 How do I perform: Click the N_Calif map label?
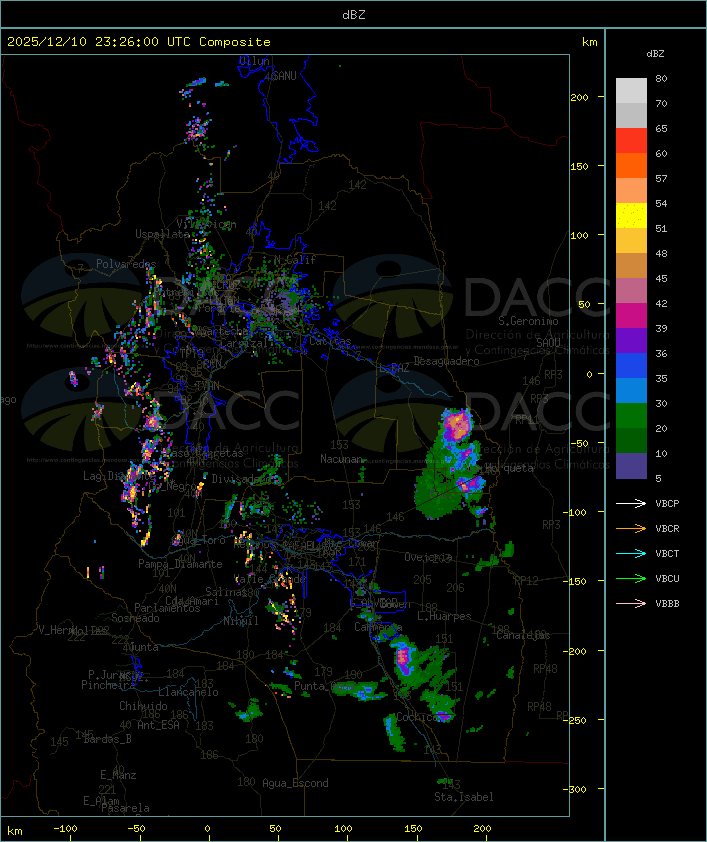pyautogui.click(x=295, y=260)
